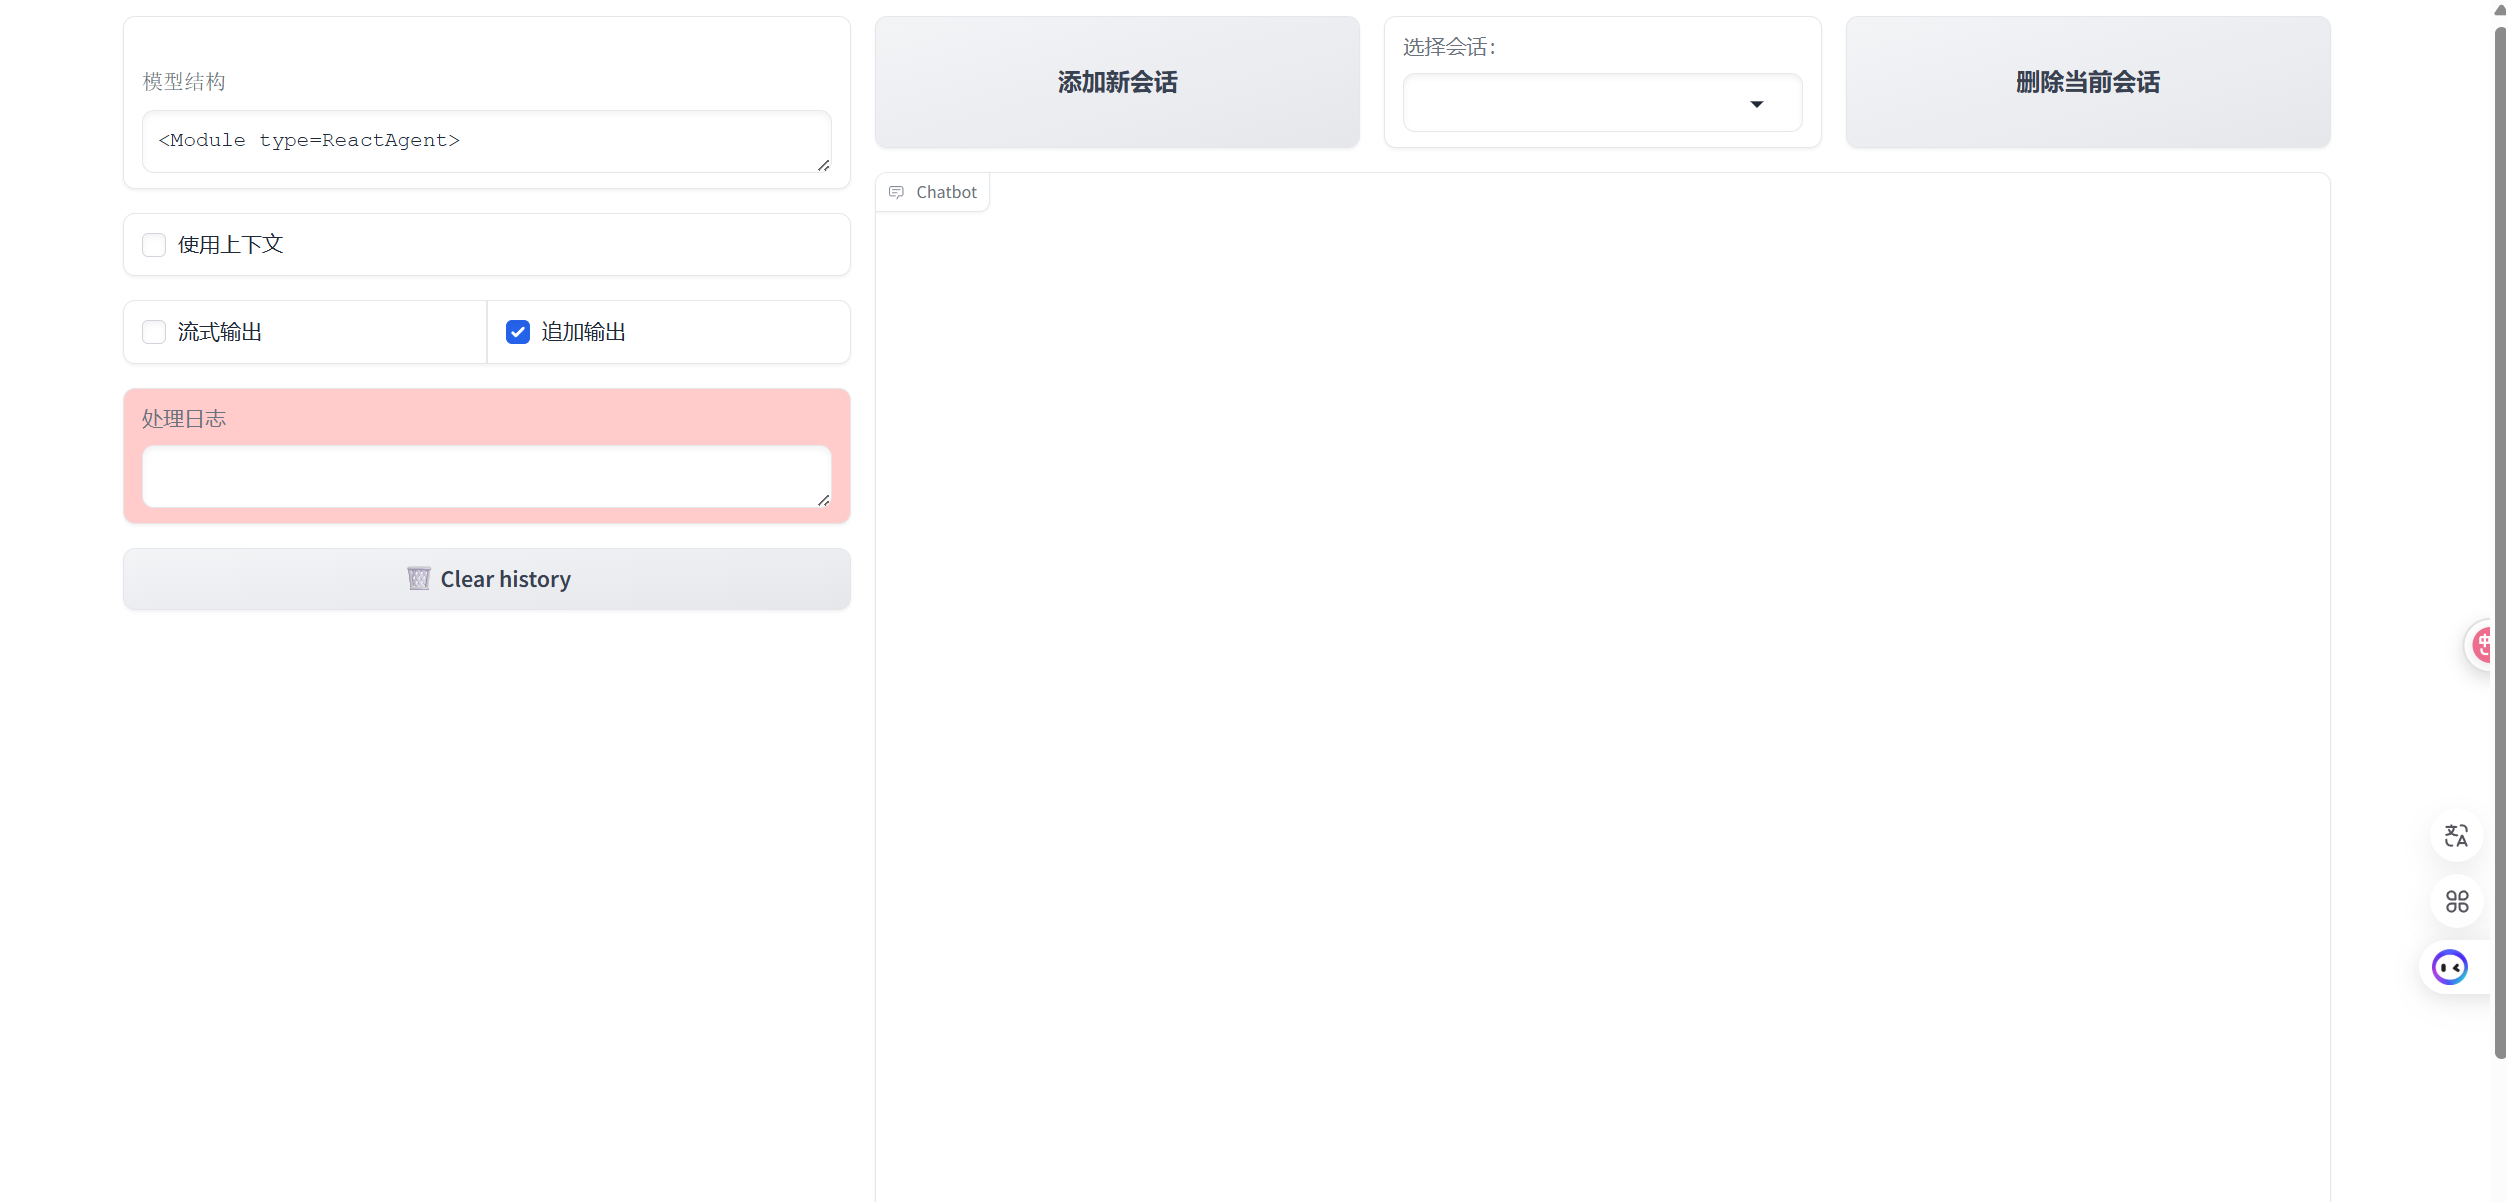Viewport: 2506px width, 1202px height.
Task: Expand the session selector dropdown arrow
Action: coord(1757,103)
